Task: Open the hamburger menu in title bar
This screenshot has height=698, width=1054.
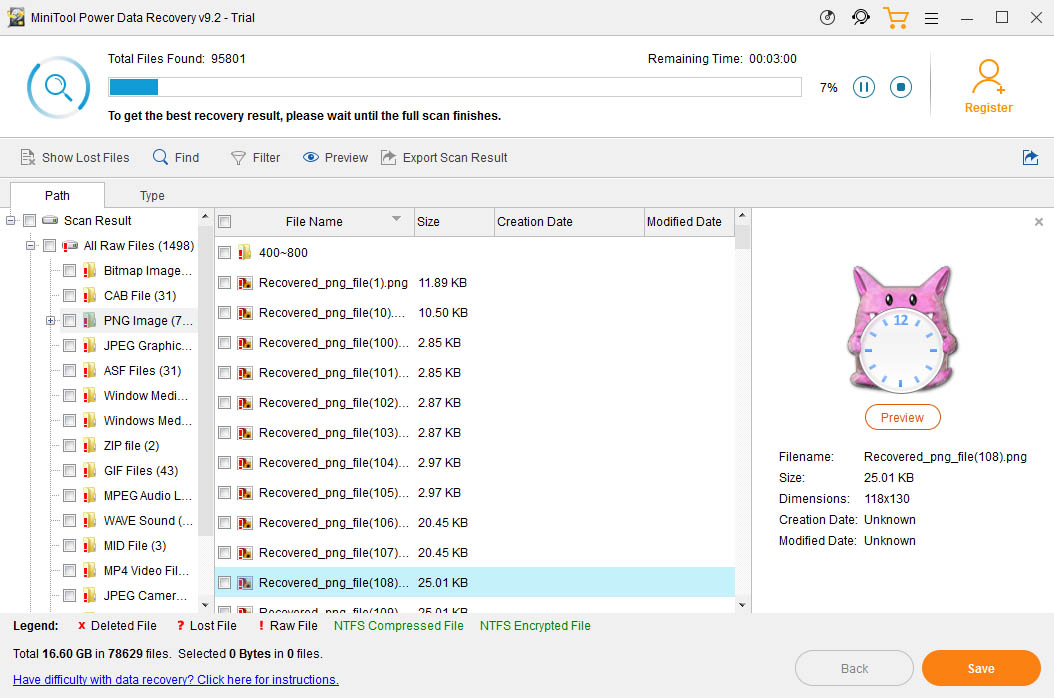Action: (931, 18)
